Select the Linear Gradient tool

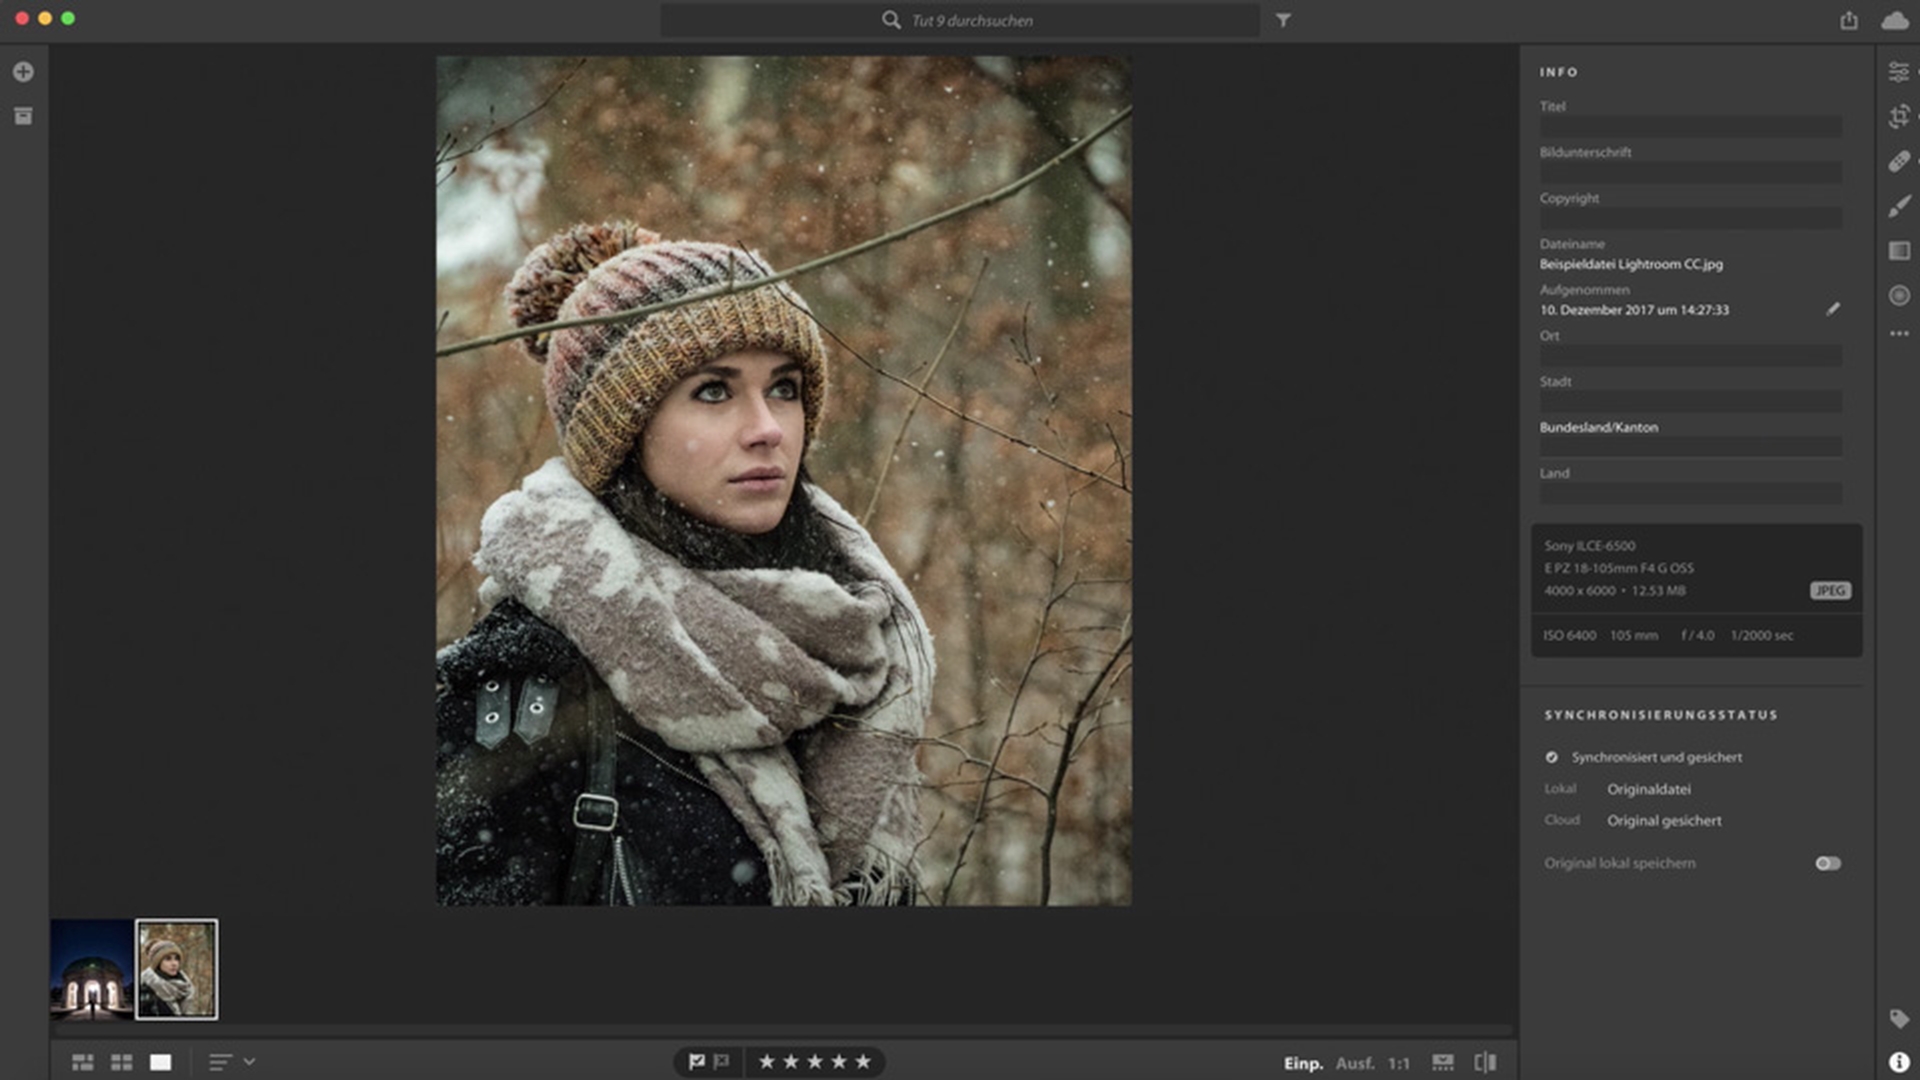click(1898, 251)
